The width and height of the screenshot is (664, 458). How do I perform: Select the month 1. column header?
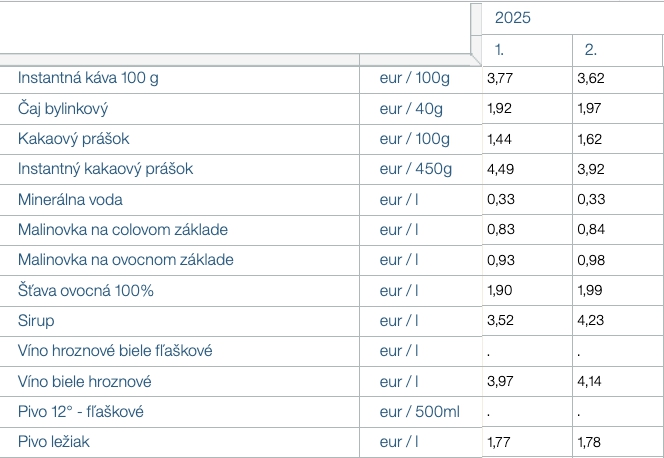pos(500,49)
